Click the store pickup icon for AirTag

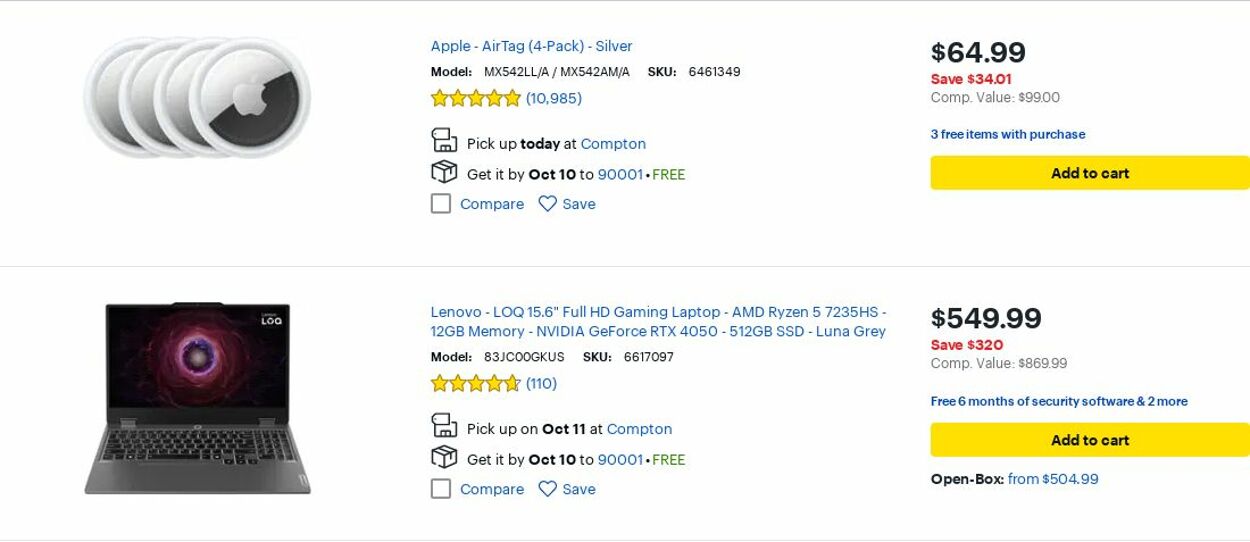pyautogui.click(x=444, y=141)
